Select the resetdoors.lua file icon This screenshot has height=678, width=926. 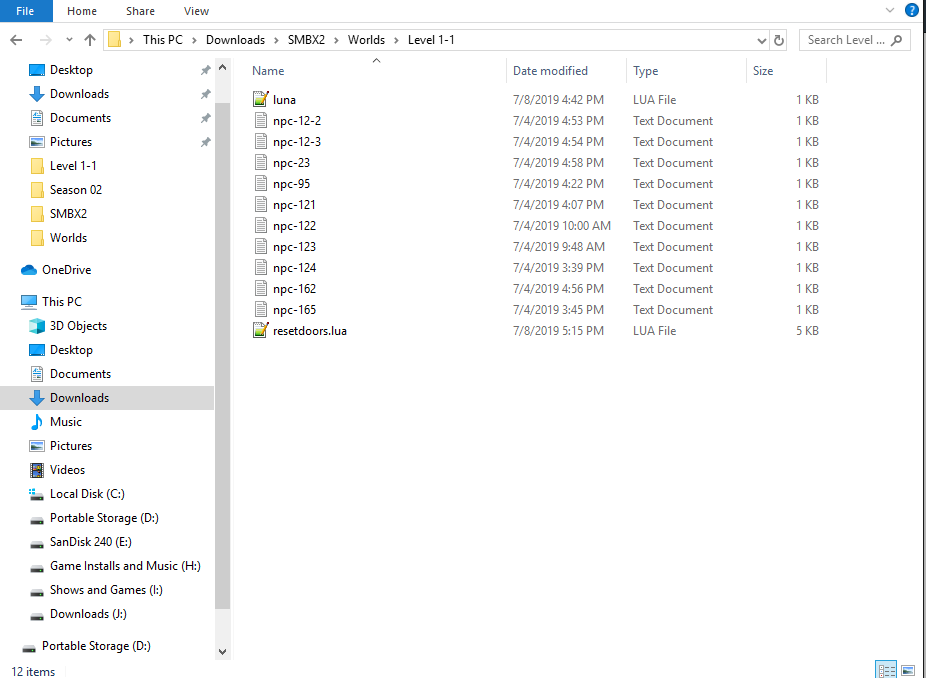[260, 331]
